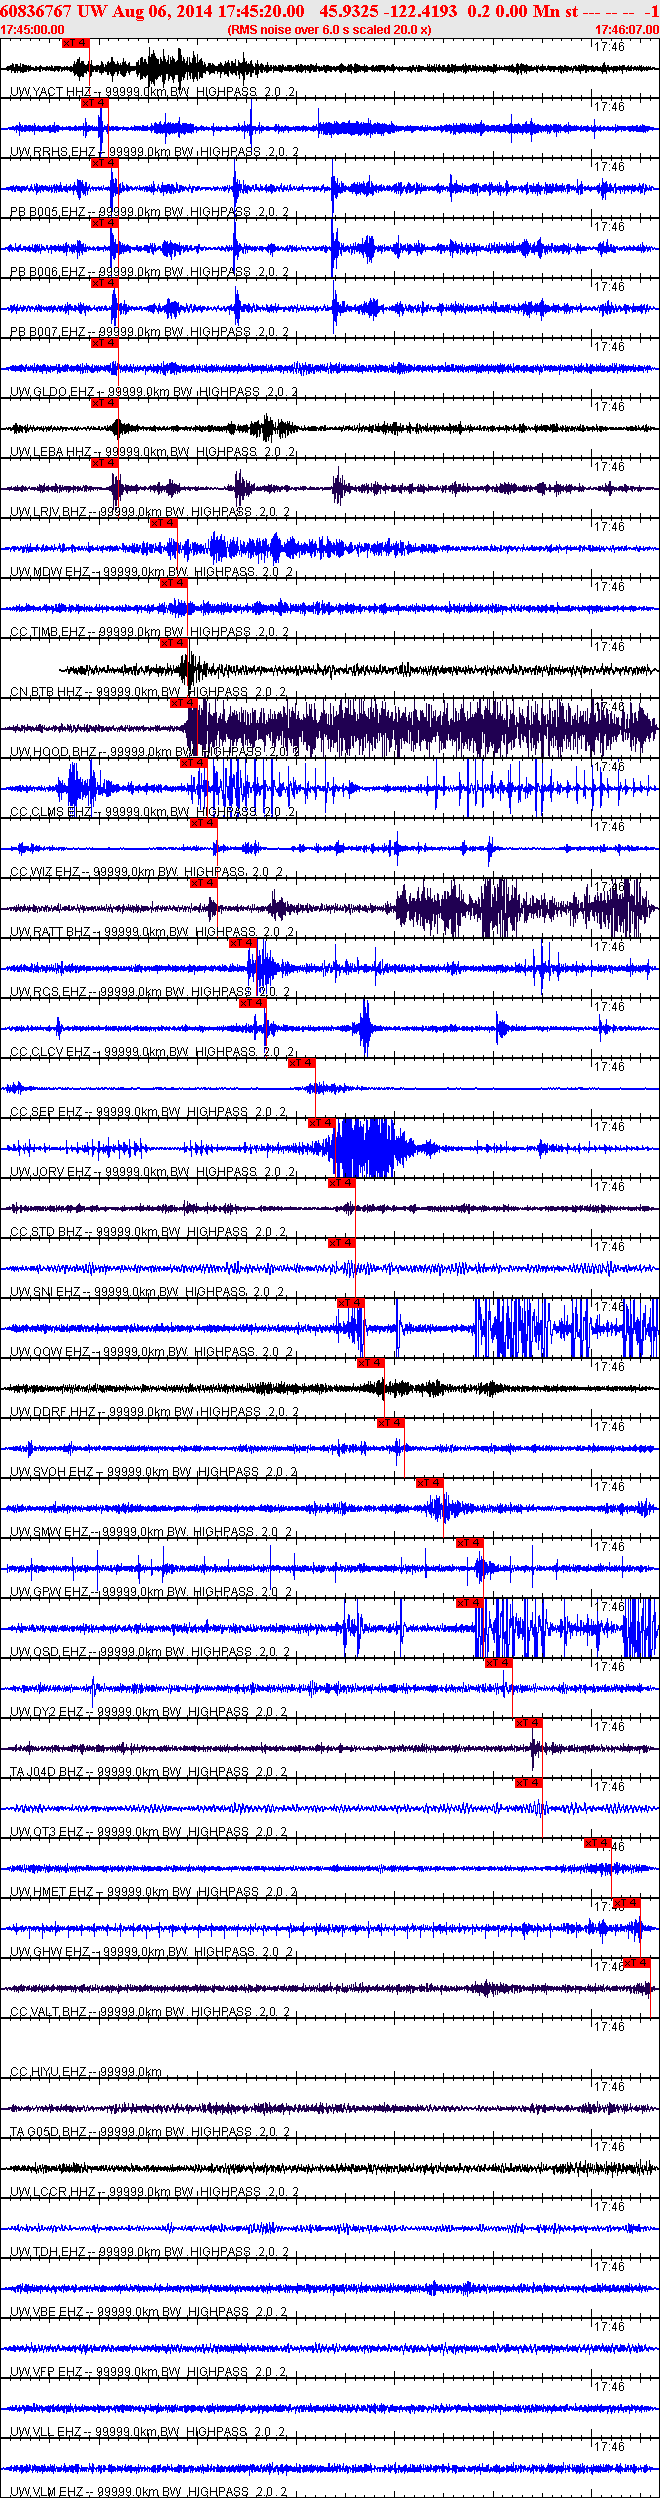
Task: Select the TA.J04D.BHZ station label
Action: click(47, 1772)
